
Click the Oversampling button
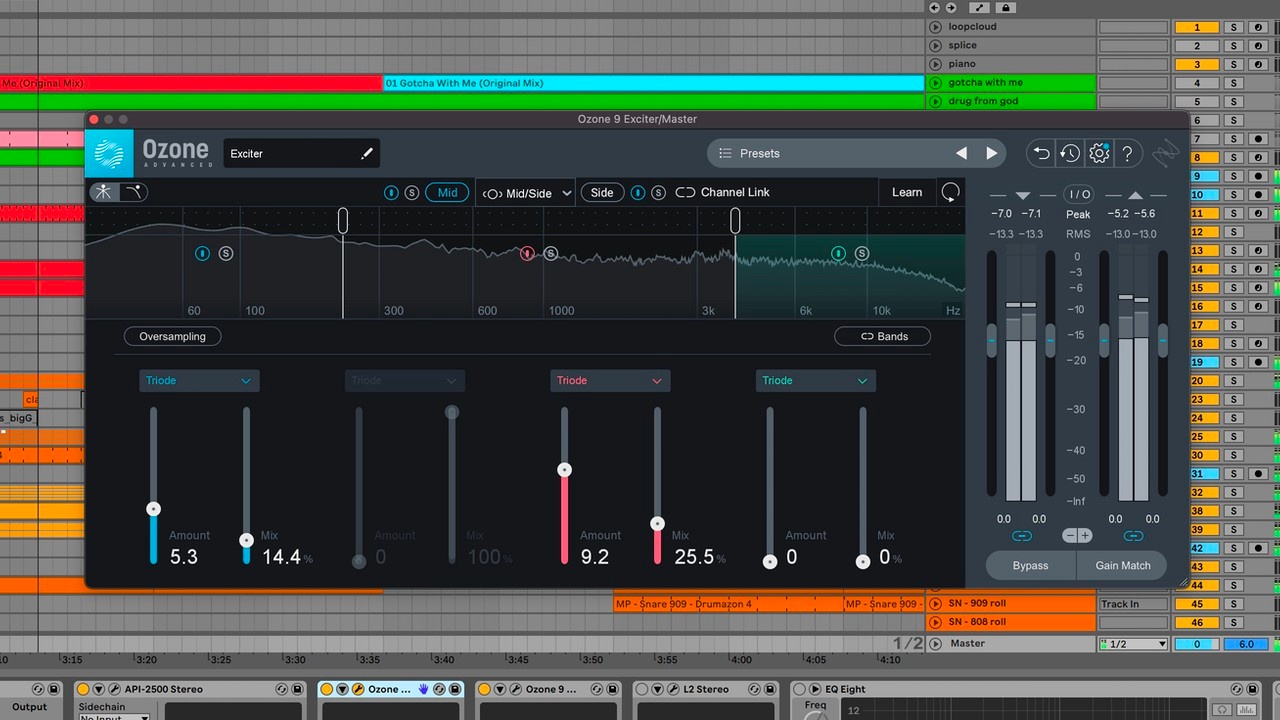[173, 337]
